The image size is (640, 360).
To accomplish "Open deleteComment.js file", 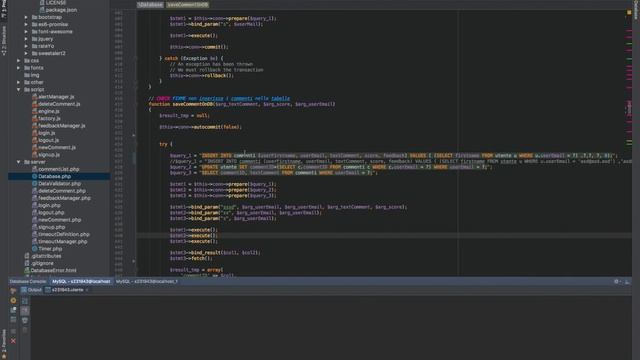I will (56, 104).
